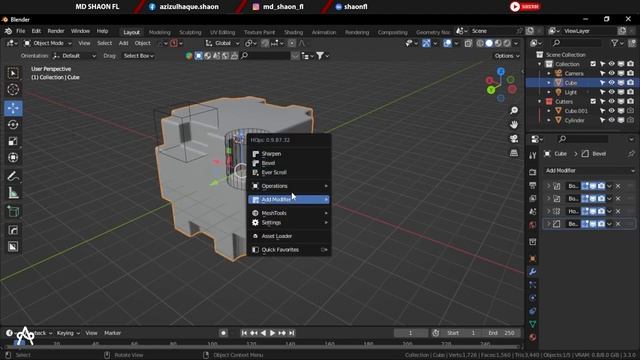
Task: Activate the Cursor tool
Action: 13,89
